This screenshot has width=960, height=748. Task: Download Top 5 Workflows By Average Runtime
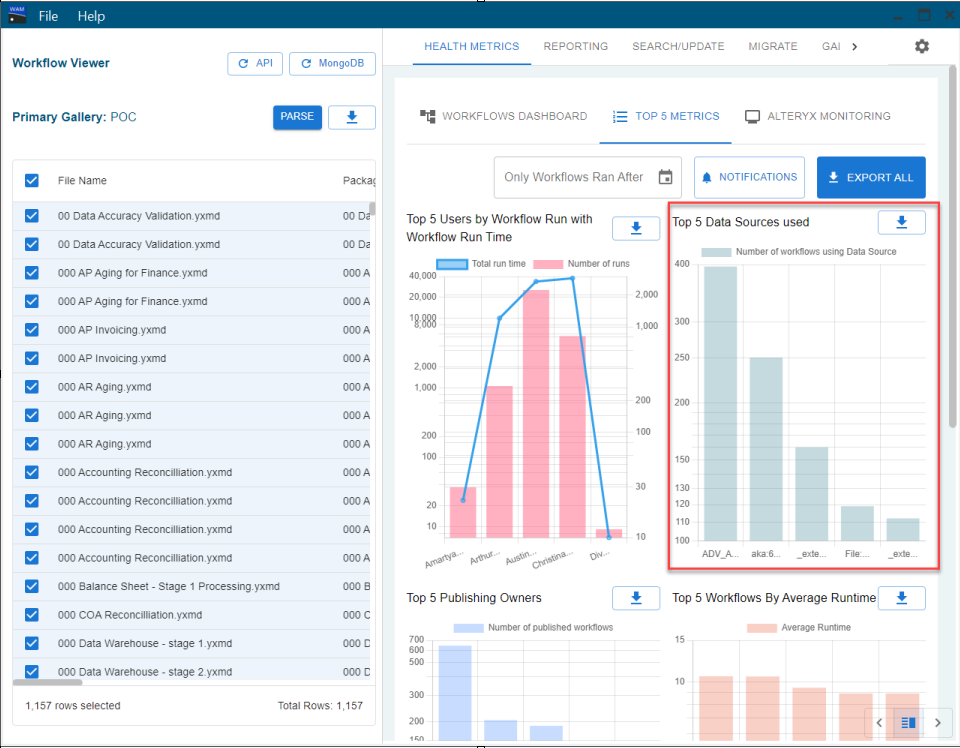(901, 598)
